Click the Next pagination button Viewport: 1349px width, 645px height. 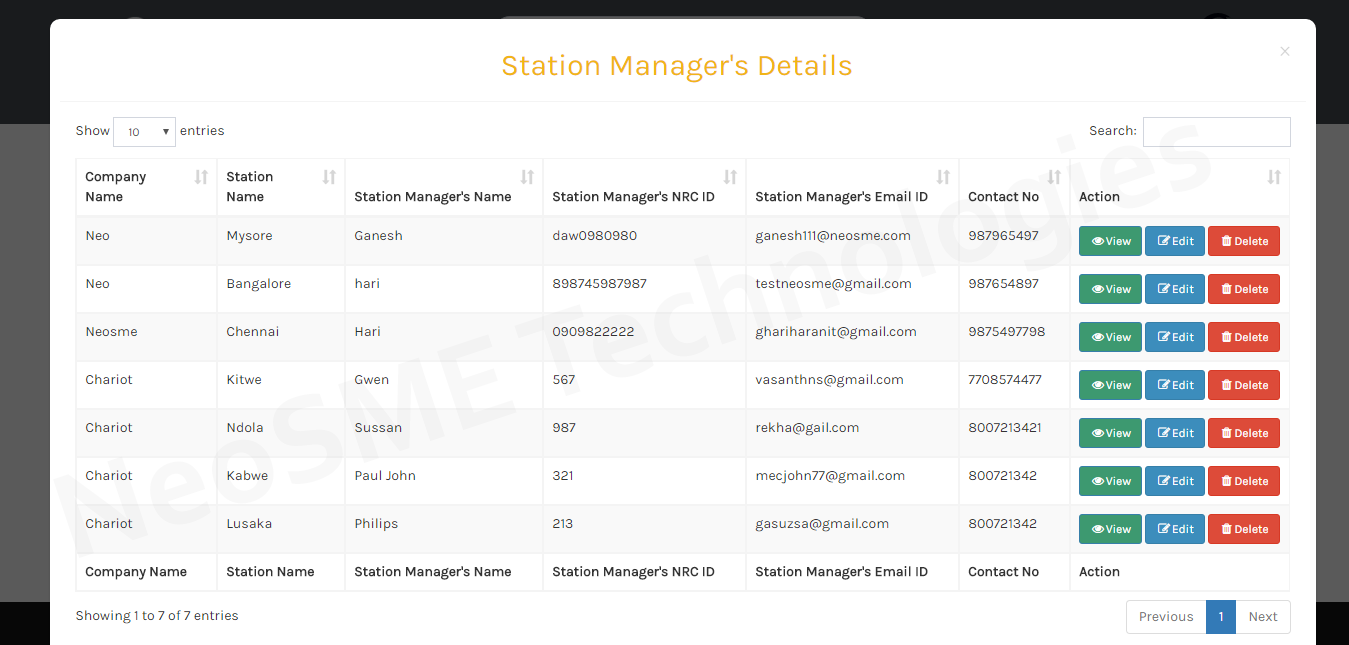pos(1263,617)
